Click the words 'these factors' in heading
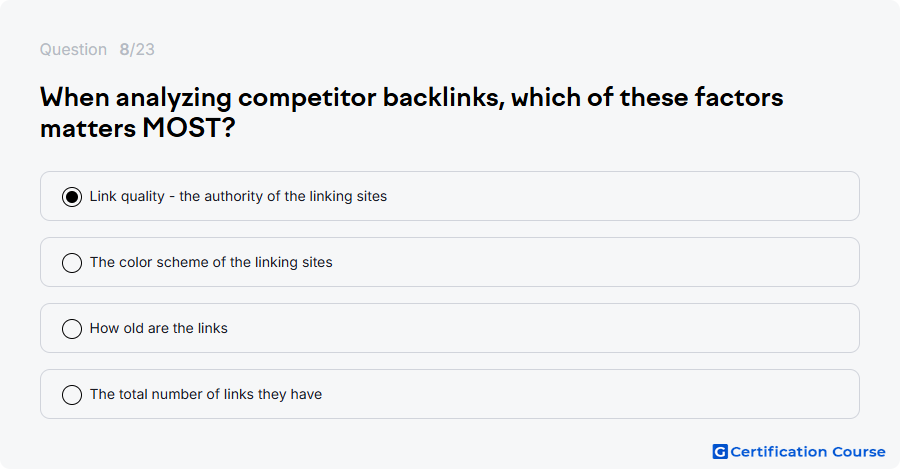This screenshot has width=900, height=469. [701, 98]
